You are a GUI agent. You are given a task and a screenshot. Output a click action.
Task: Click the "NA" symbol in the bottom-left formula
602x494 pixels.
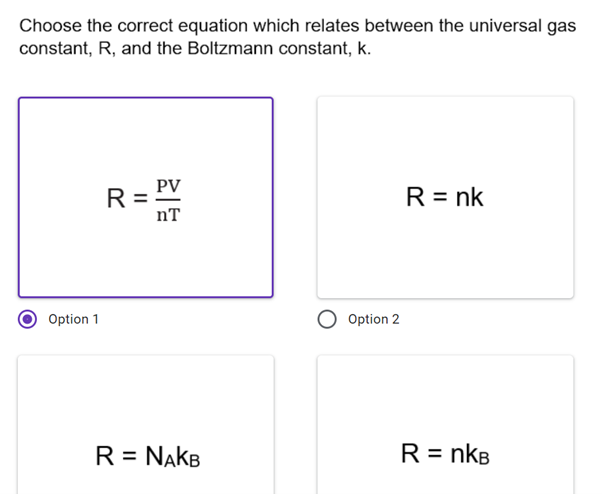(160, 456)
